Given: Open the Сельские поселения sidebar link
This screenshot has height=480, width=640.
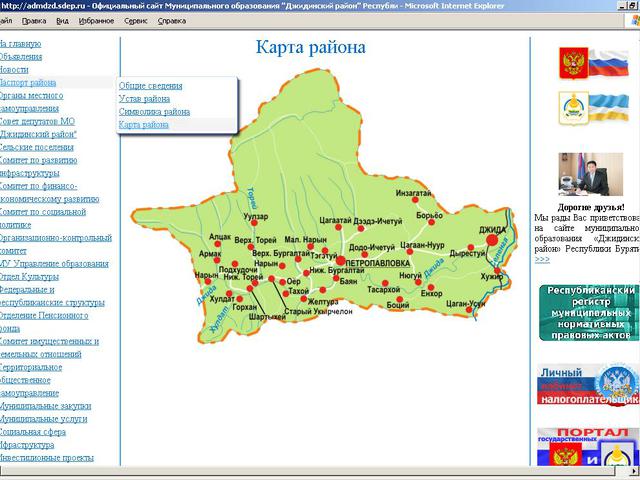Looking at the screenshot, I should [37, 147].
